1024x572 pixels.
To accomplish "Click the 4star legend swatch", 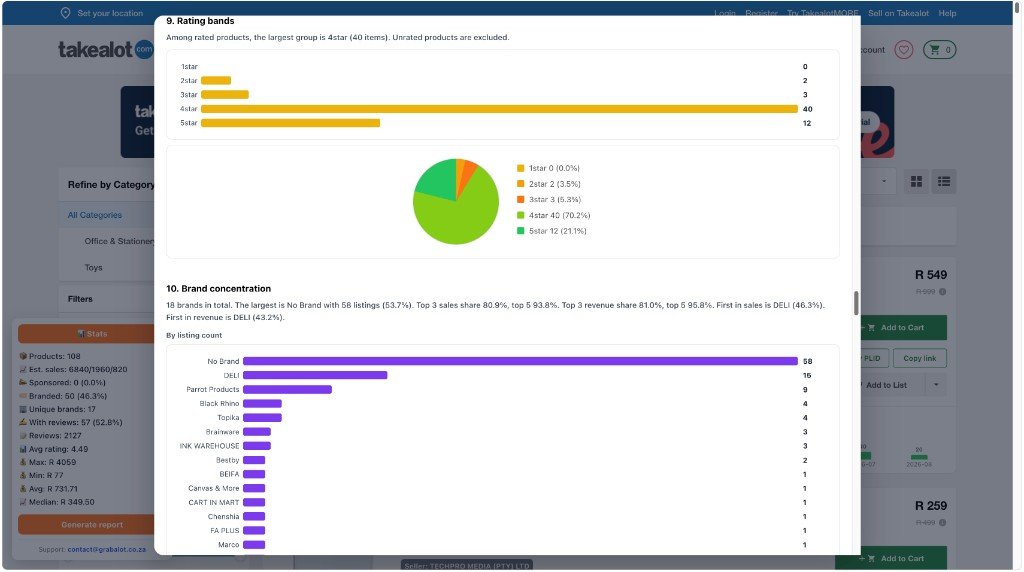I will click(520, 215).
